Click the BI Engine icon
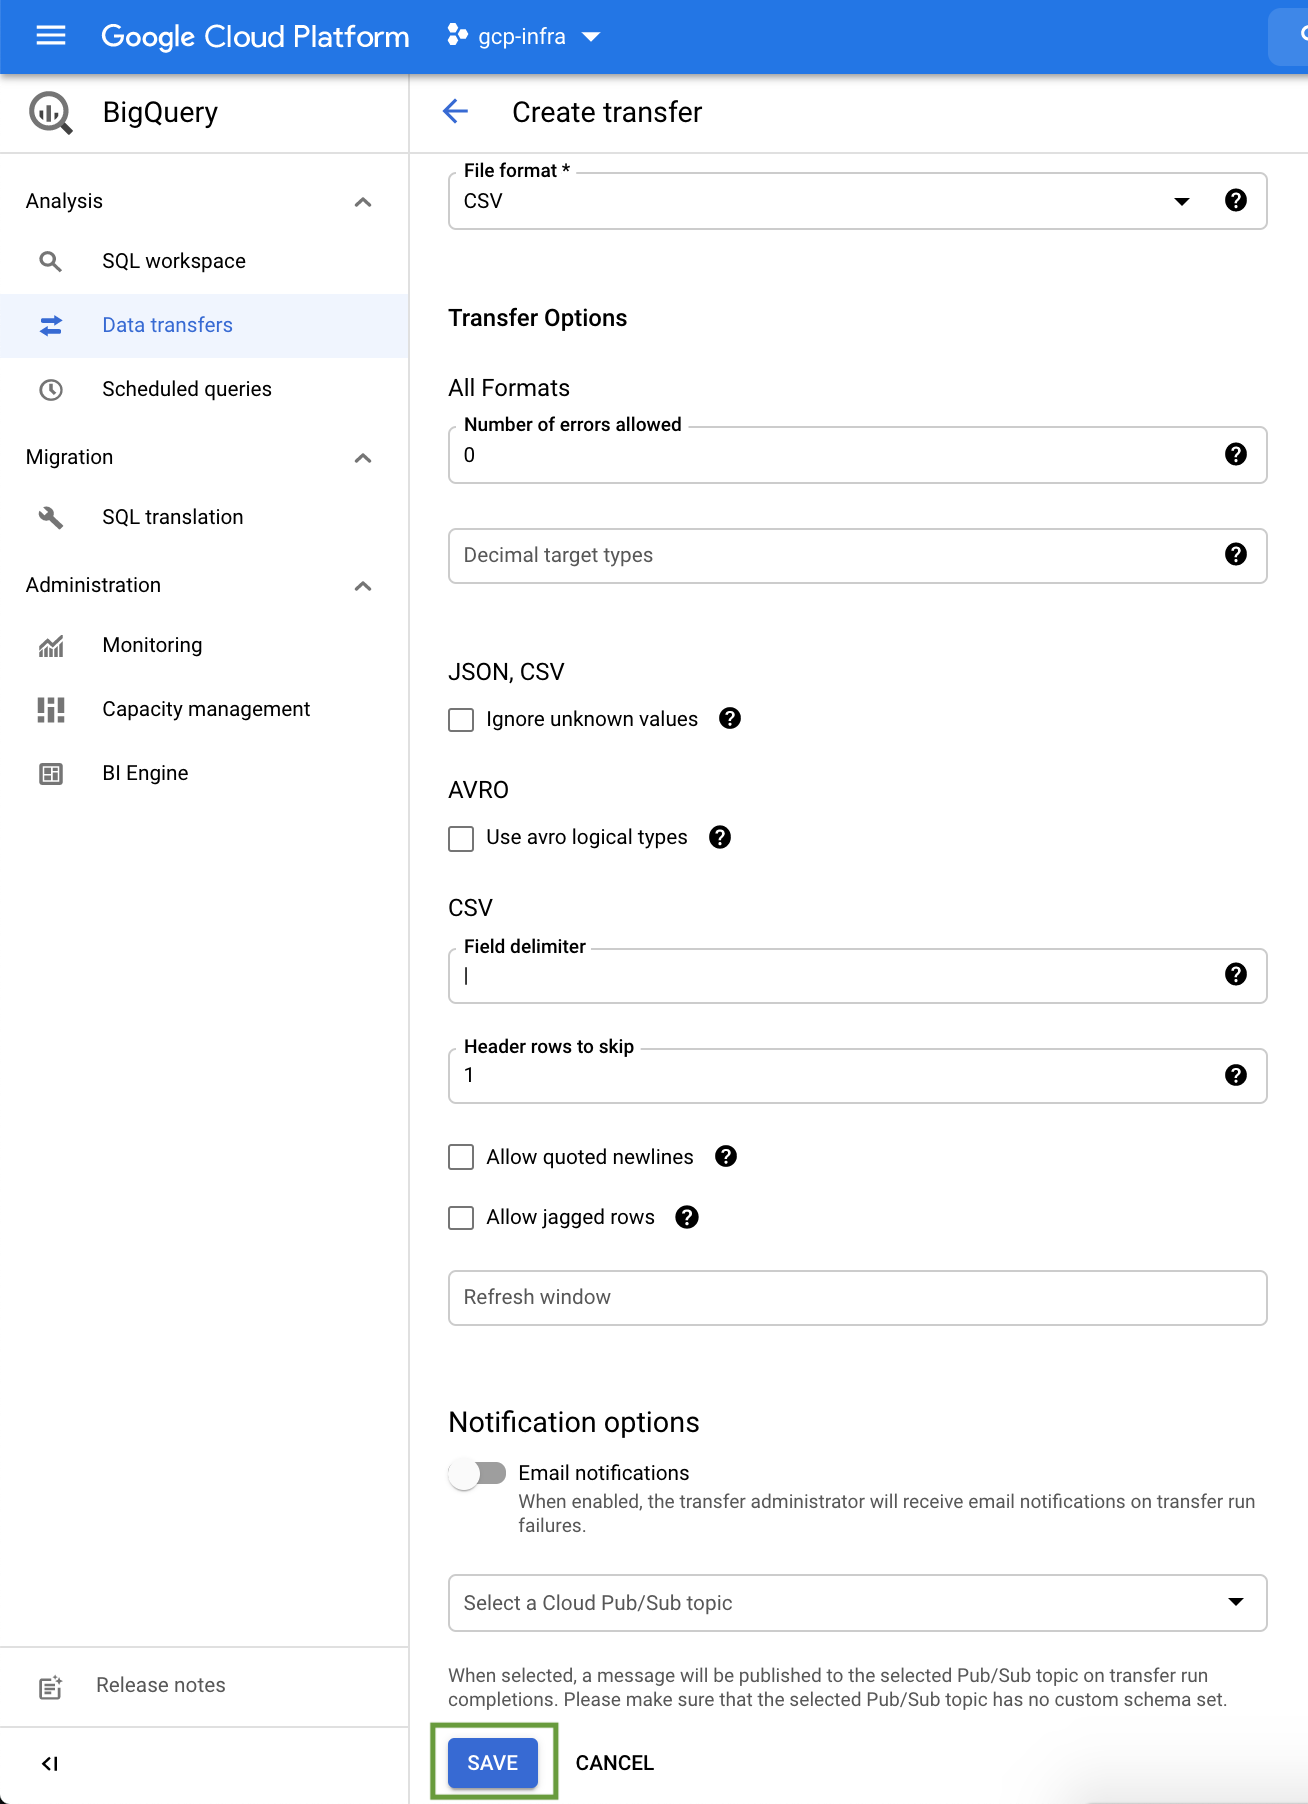This screenshot has height=1804, width=1308. pos(51,773)
